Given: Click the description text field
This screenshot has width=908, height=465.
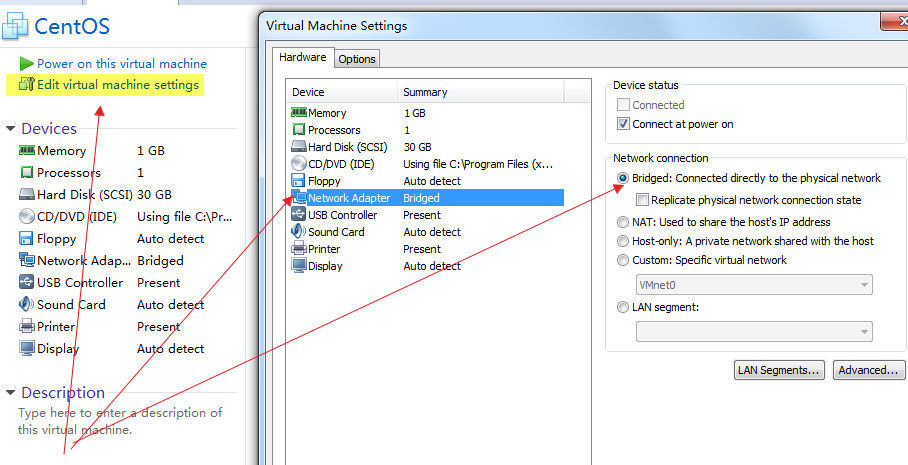Looking at the screenshot, I should [120, 422].
